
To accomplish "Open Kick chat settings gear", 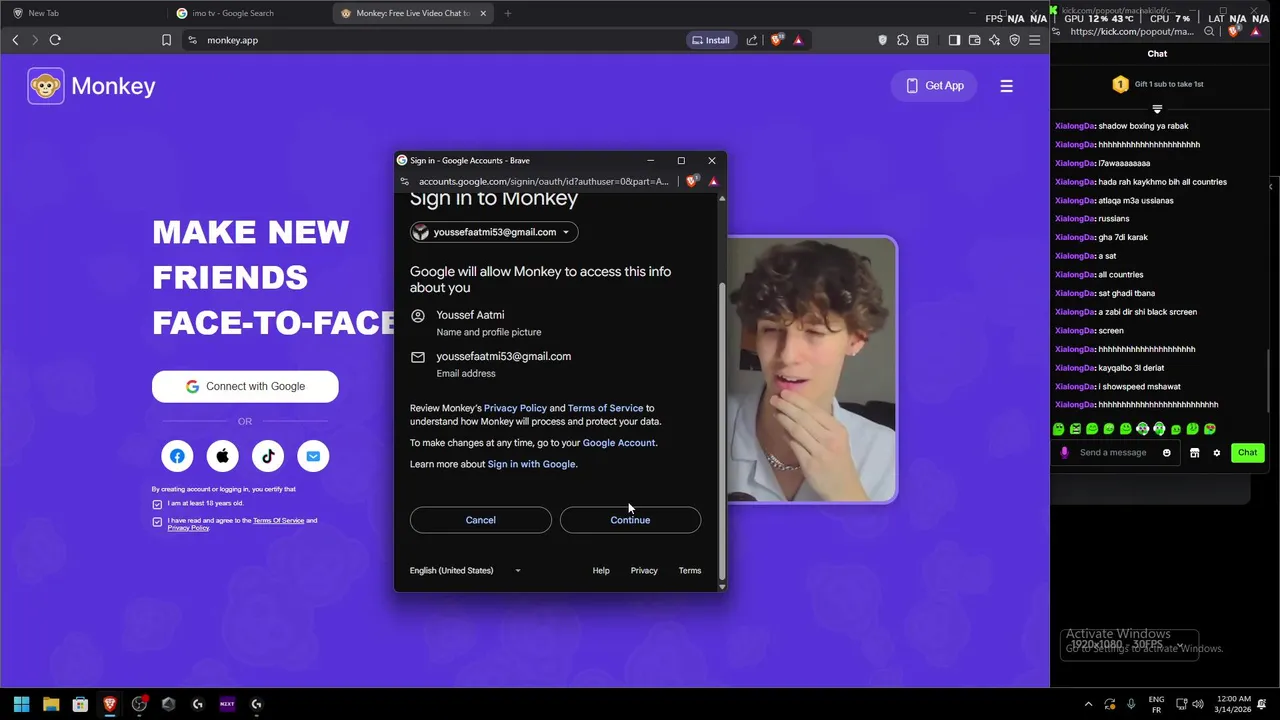I will point(1217,453).
